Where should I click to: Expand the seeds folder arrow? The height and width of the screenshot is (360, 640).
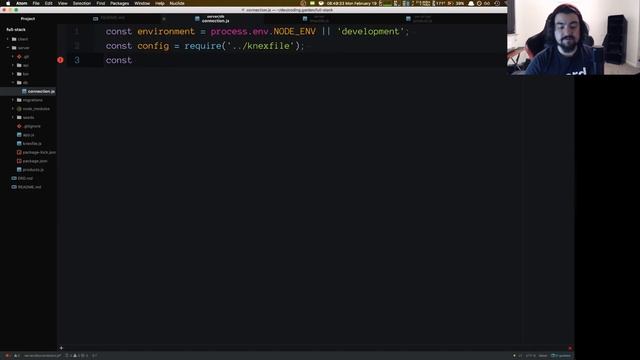click(13, 118)
